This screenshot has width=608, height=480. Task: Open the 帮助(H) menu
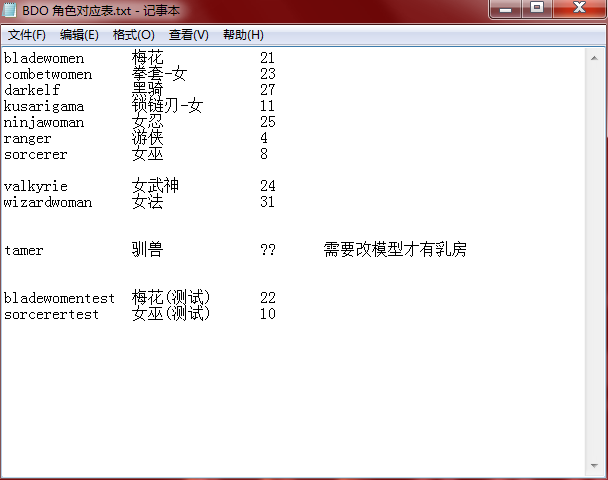point(243,35)
